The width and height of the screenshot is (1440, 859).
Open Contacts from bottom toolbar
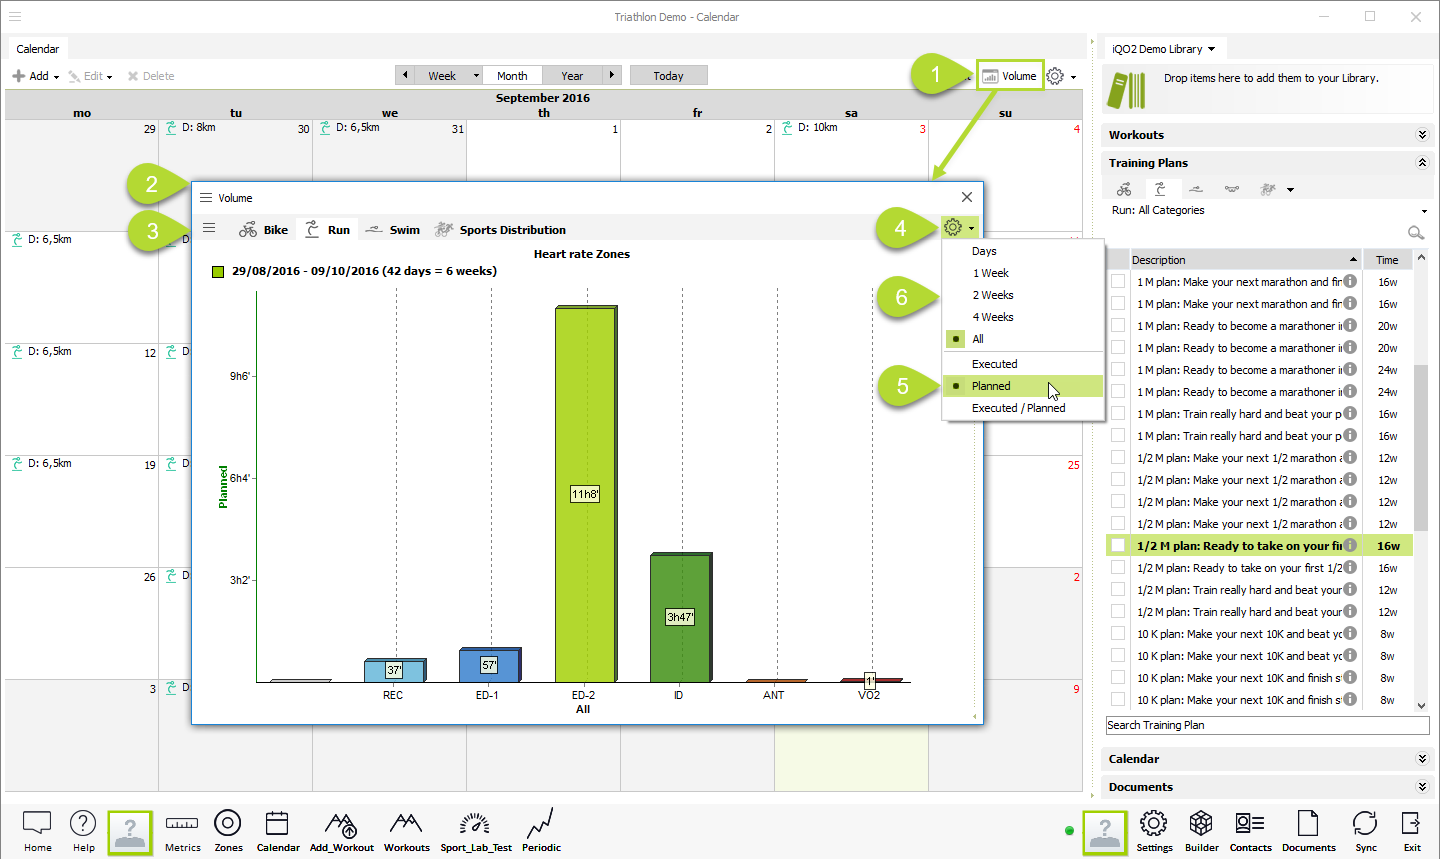[1250, 830]
